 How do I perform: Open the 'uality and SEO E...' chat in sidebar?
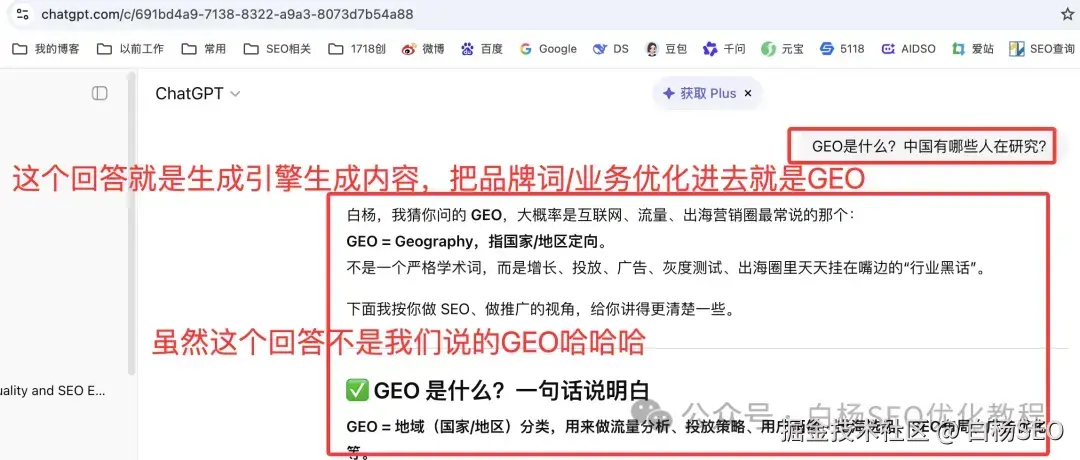52,391
